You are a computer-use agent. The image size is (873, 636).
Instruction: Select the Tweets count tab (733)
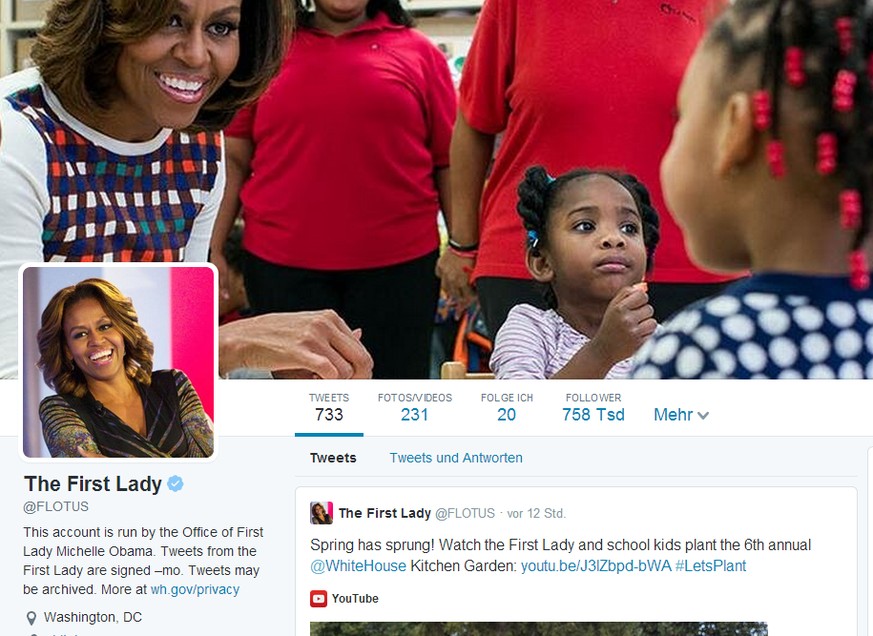[329, 408]
